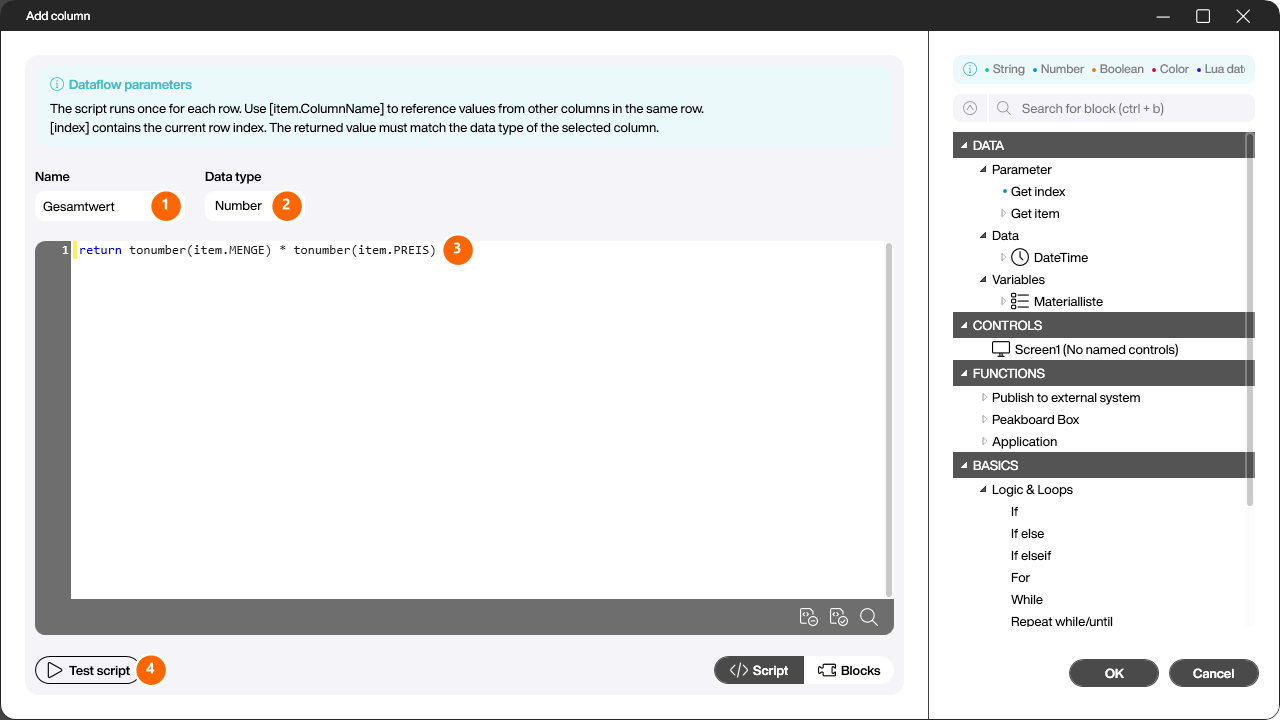This screenshot has height=720, width=1280.
Task: Click the Screen1 monitor icon
Action: point(1001,349)
